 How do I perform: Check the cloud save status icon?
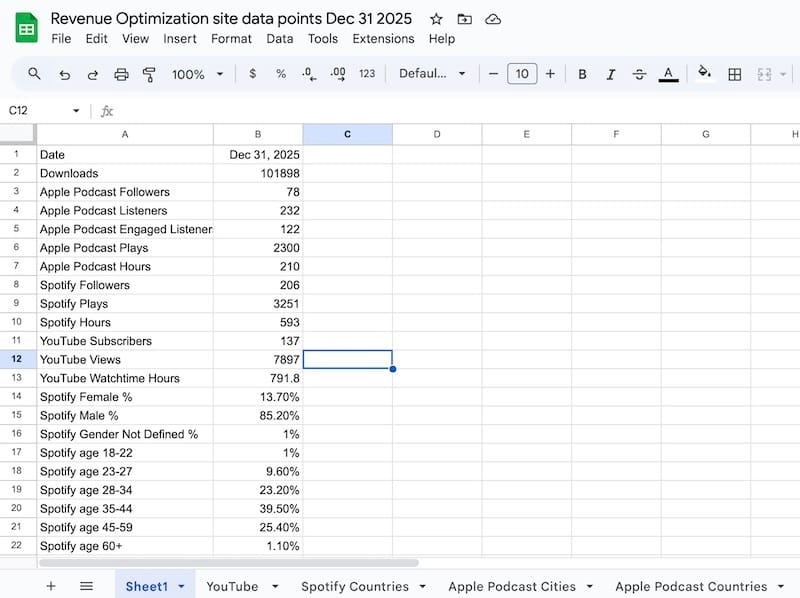click(x=493, y=19)
